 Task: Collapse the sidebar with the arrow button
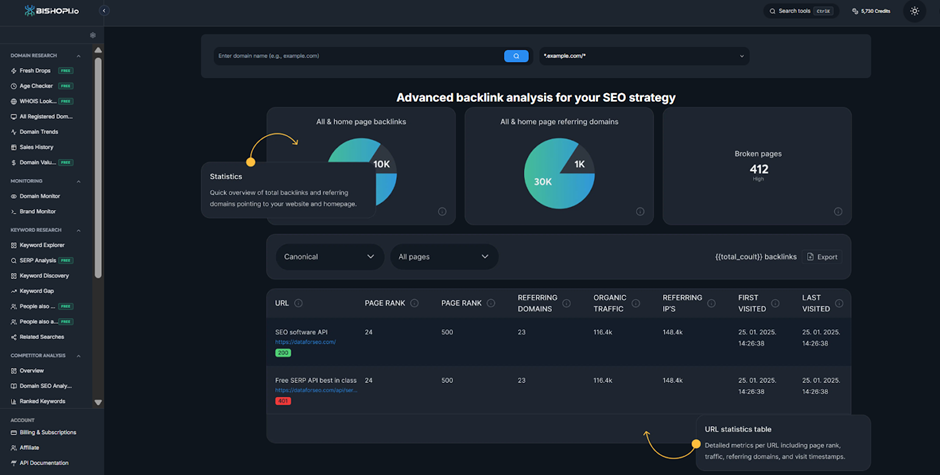pyautogui.click(x=104, y=11)
